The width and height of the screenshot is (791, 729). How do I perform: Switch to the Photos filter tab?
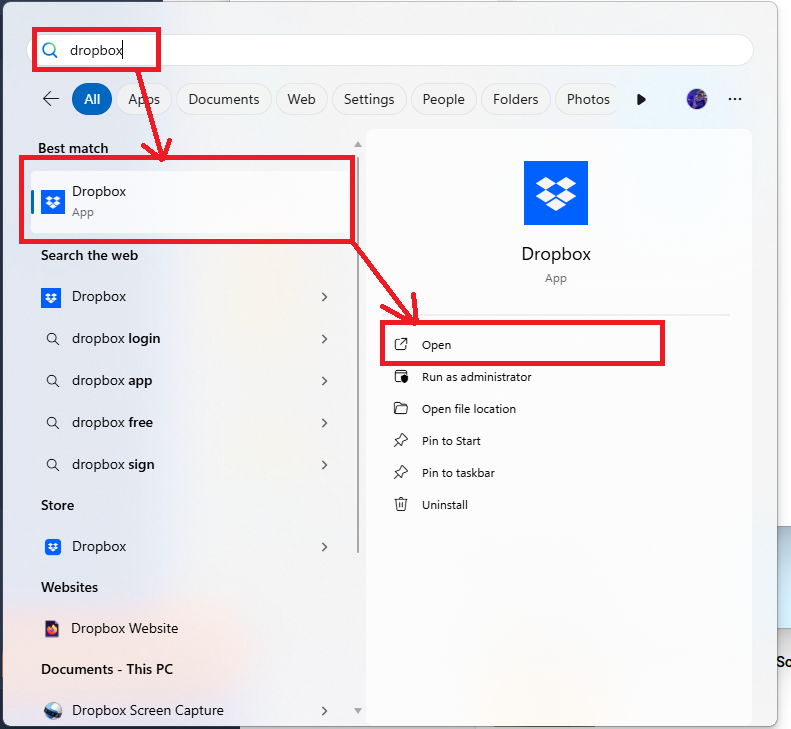588,99
